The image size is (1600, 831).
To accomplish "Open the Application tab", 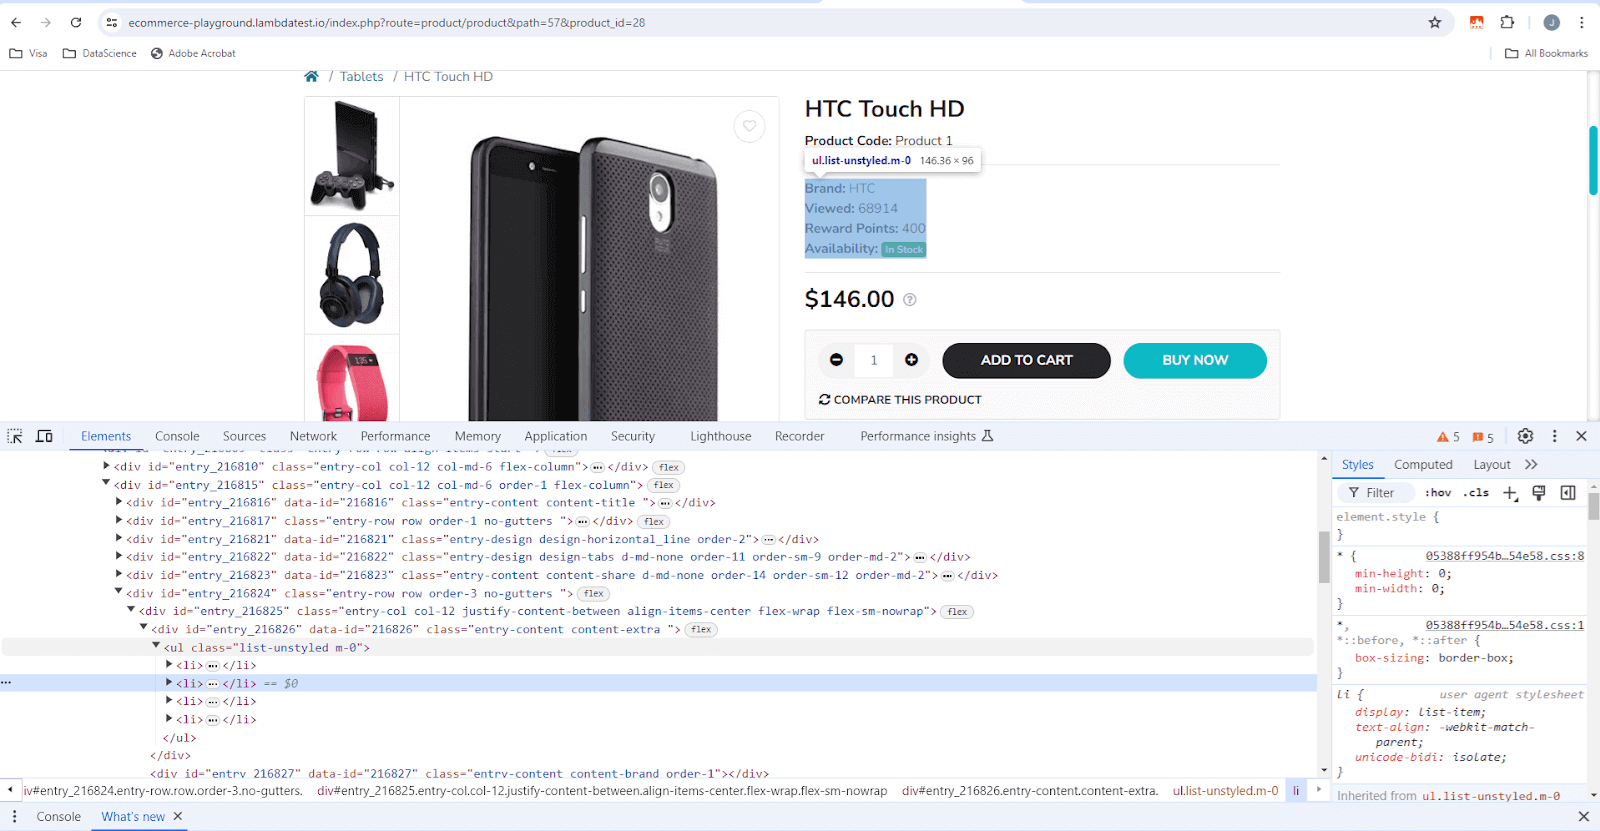I will coord(556,436).
